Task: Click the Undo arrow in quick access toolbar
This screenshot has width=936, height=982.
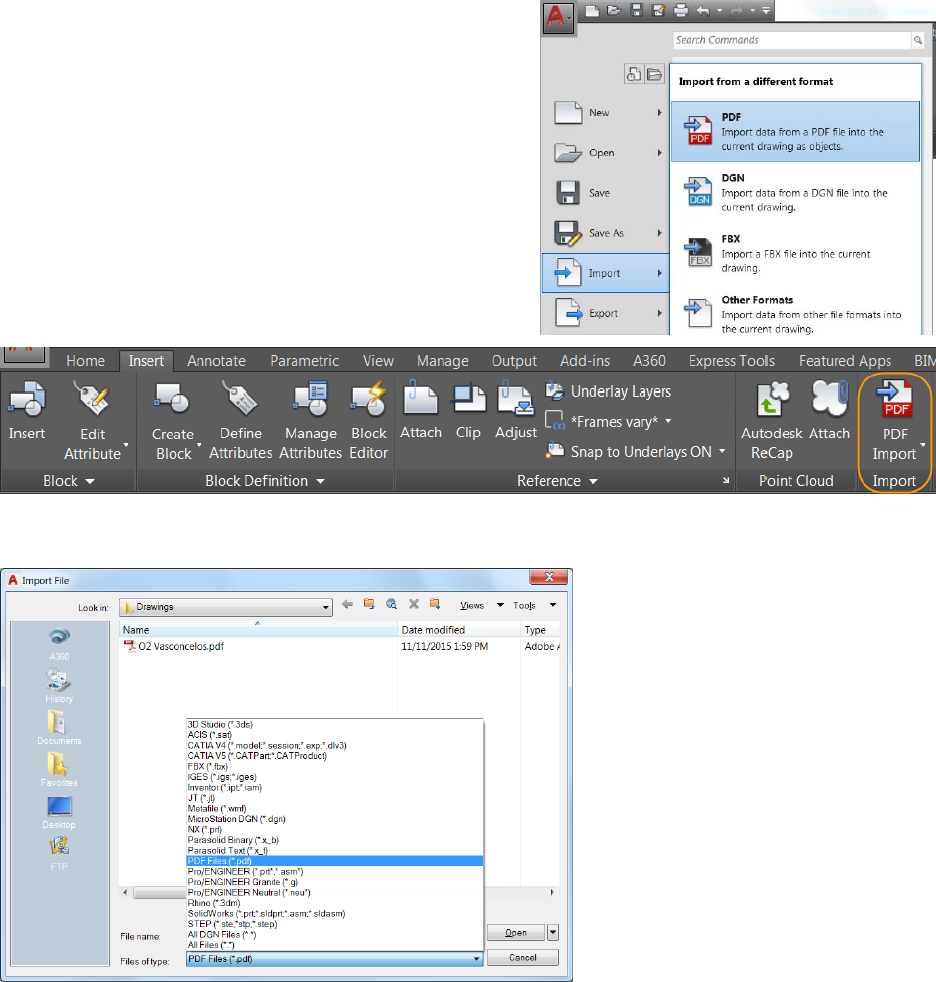Action: 703,11
